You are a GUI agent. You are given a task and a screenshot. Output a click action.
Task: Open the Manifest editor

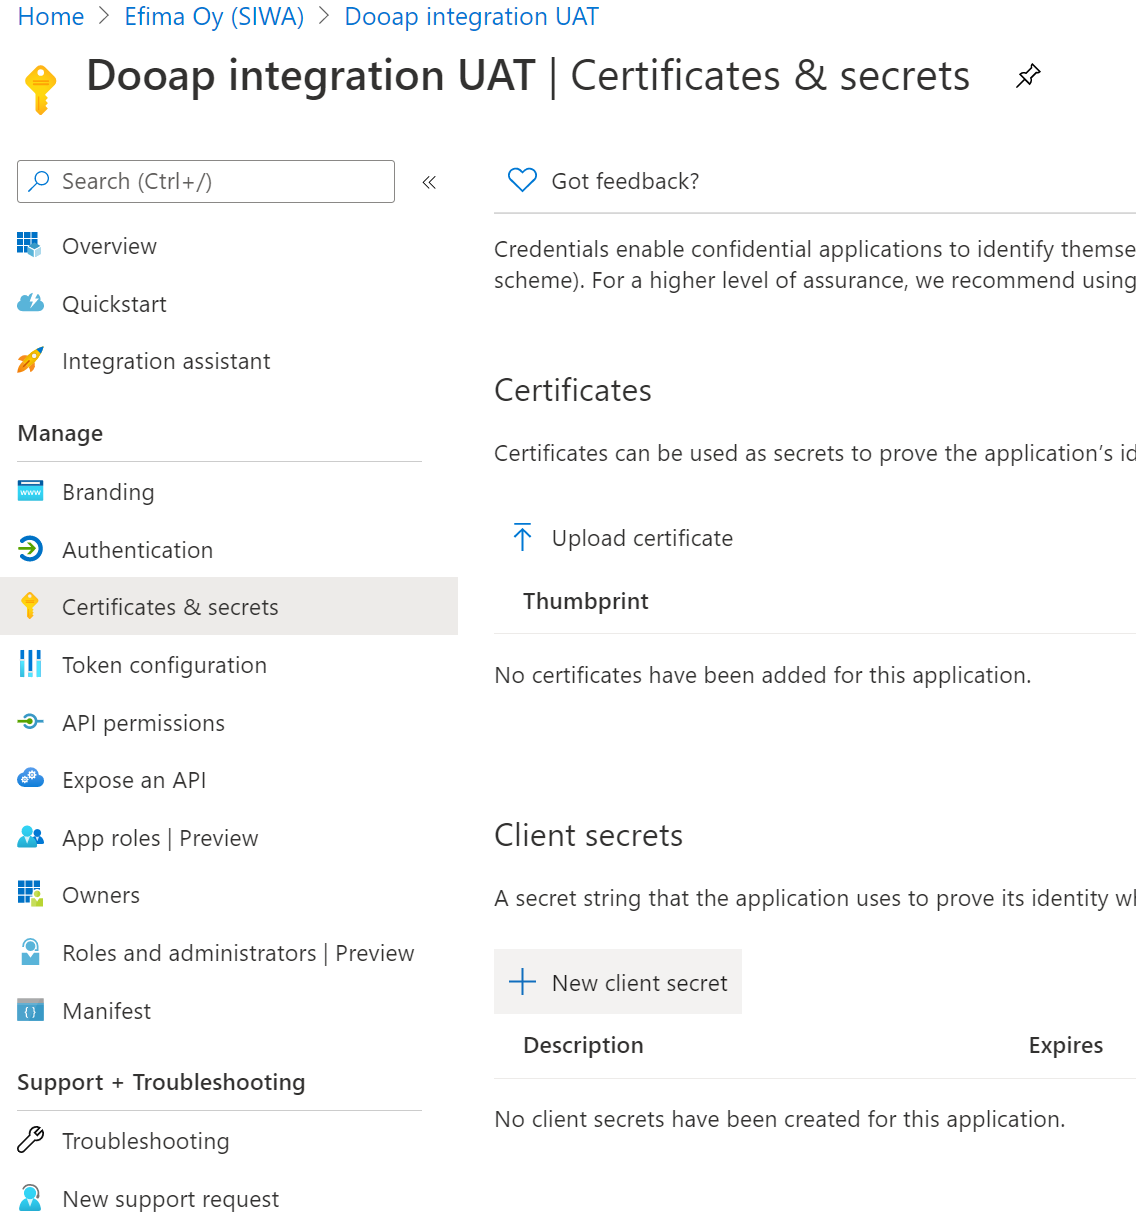point(229,1011)
